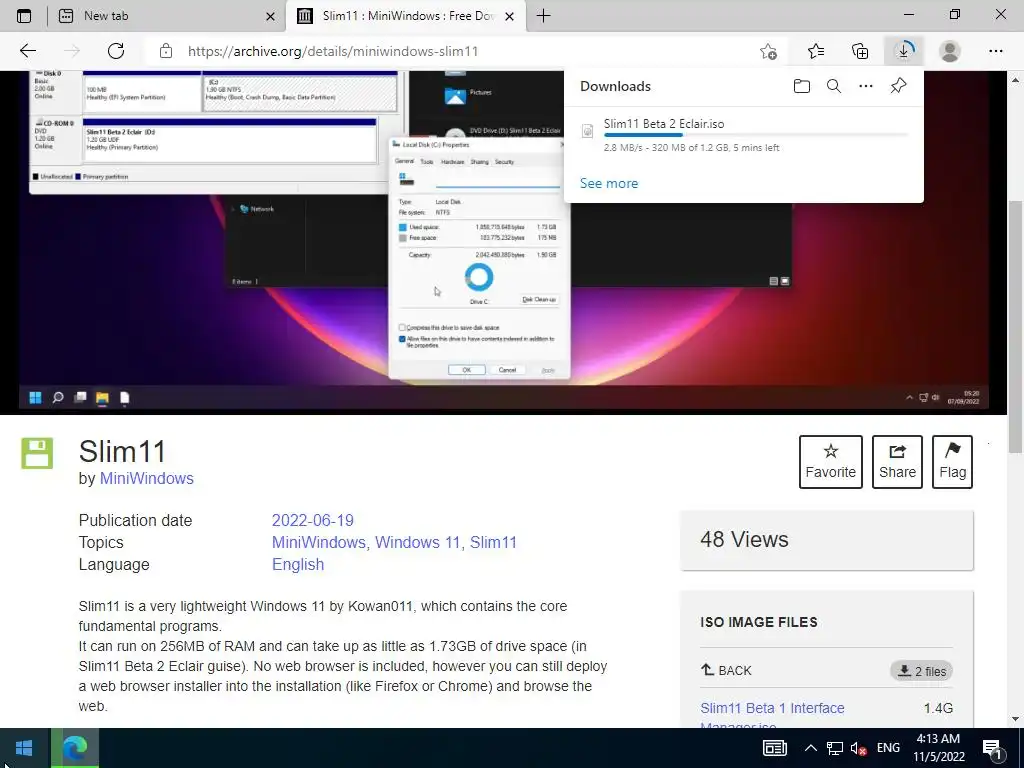Screen dimensions: 1024x768
Task: Open taskbar touch keyboard icon
Action: pyautogui.click(x=775, y=748)
